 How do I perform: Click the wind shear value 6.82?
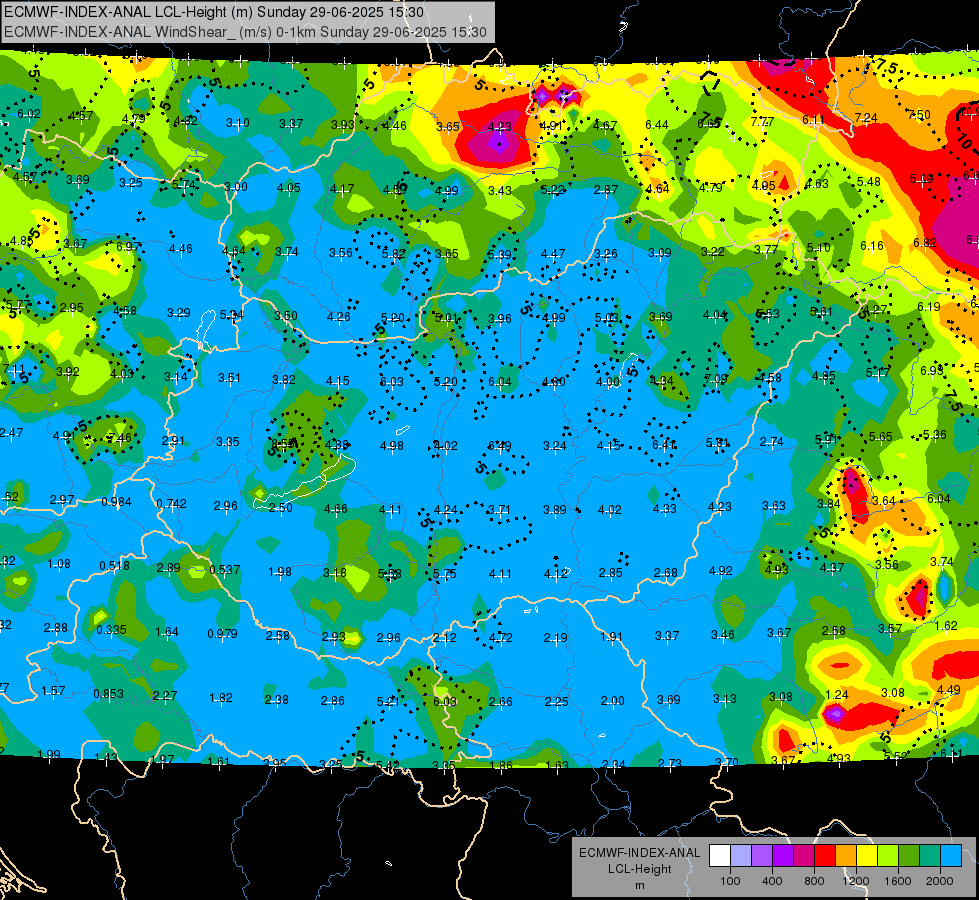pyautogui.click(x=925, y=242)
